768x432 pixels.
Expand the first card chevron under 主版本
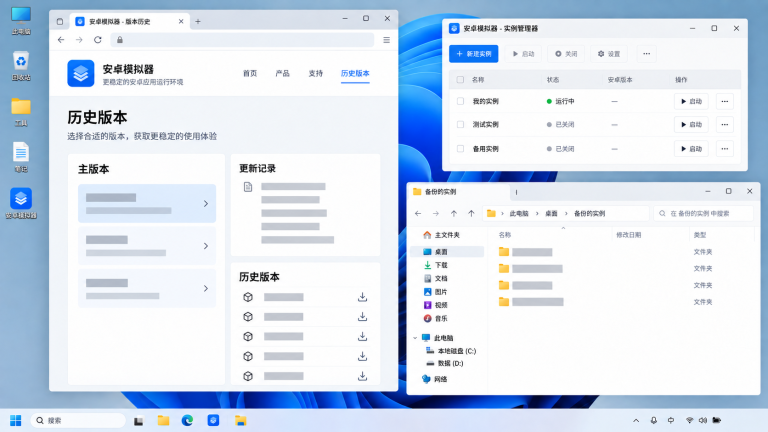pos(206,203)
